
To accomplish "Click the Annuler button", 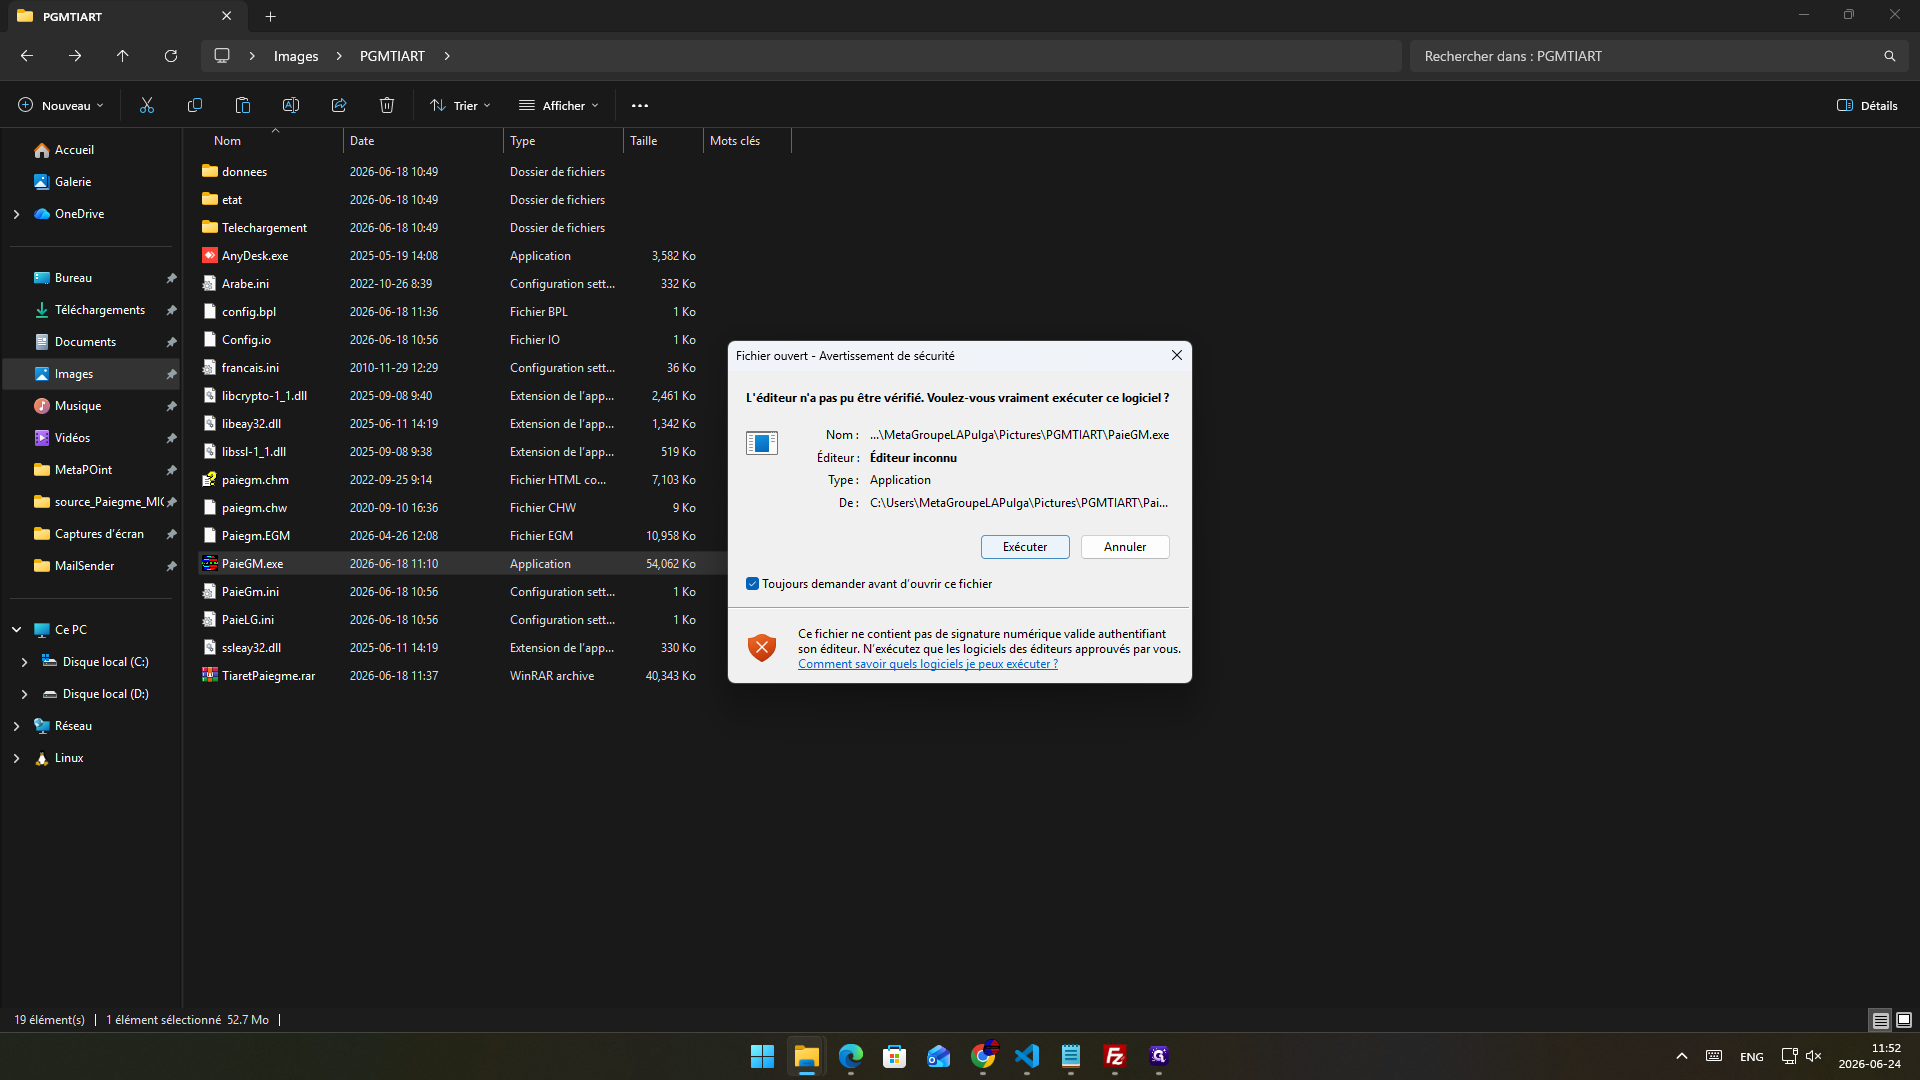I will [1125, 547].
